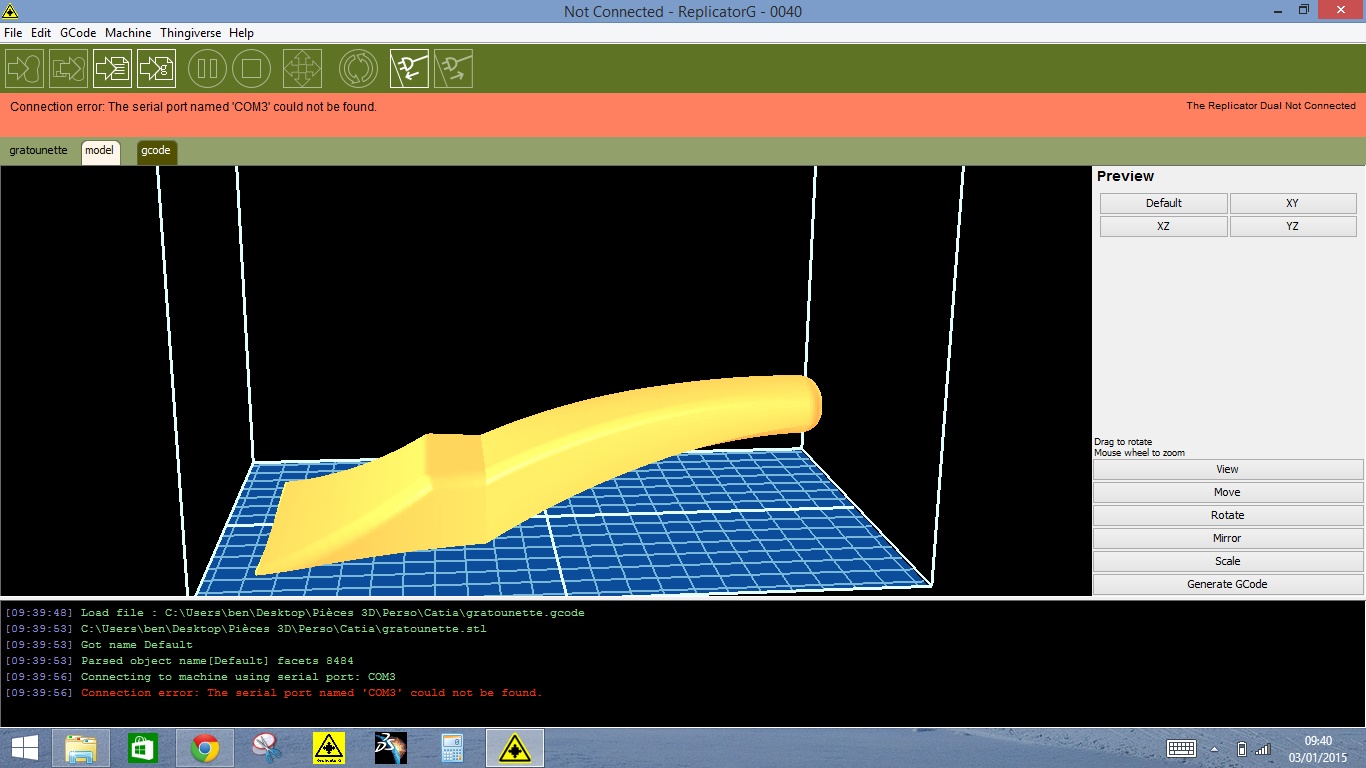Set preview to the YZ view
The width and height of the screenshot is (1366, 768).
1293,226
